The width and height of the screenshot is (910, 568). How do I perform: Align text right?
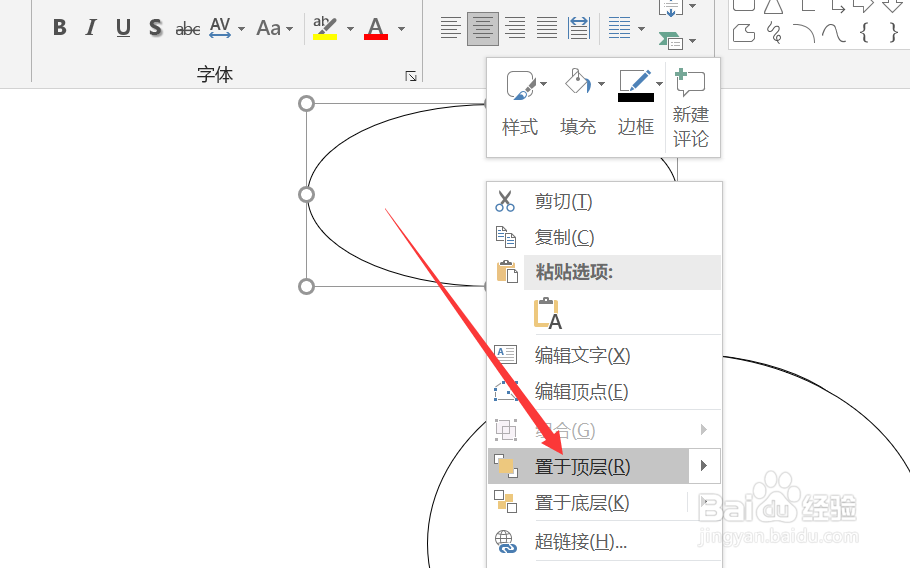point(515,27)
